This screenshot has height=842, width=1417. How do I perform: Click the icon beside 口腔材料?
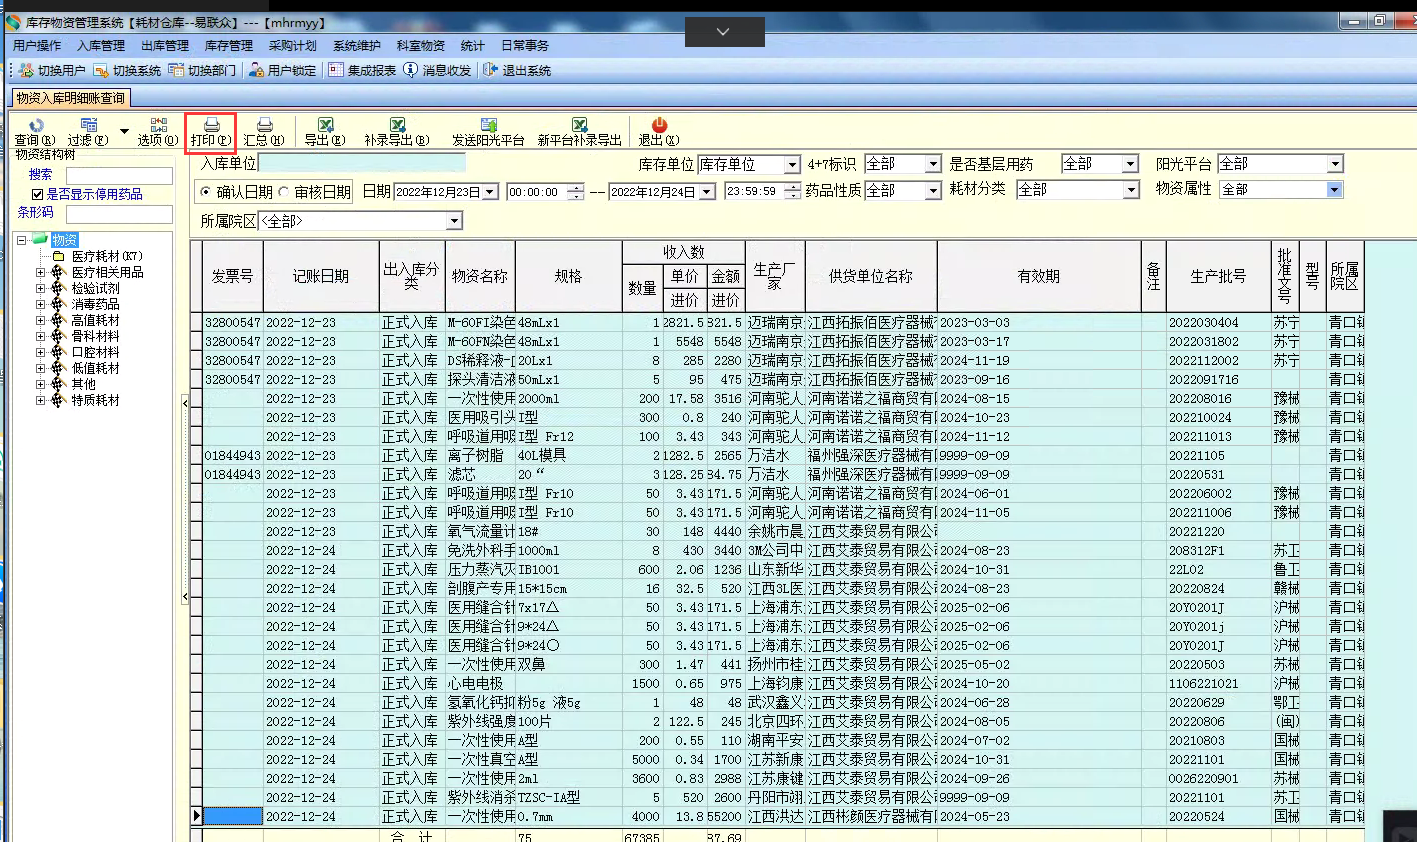click(x=58, y=352)
